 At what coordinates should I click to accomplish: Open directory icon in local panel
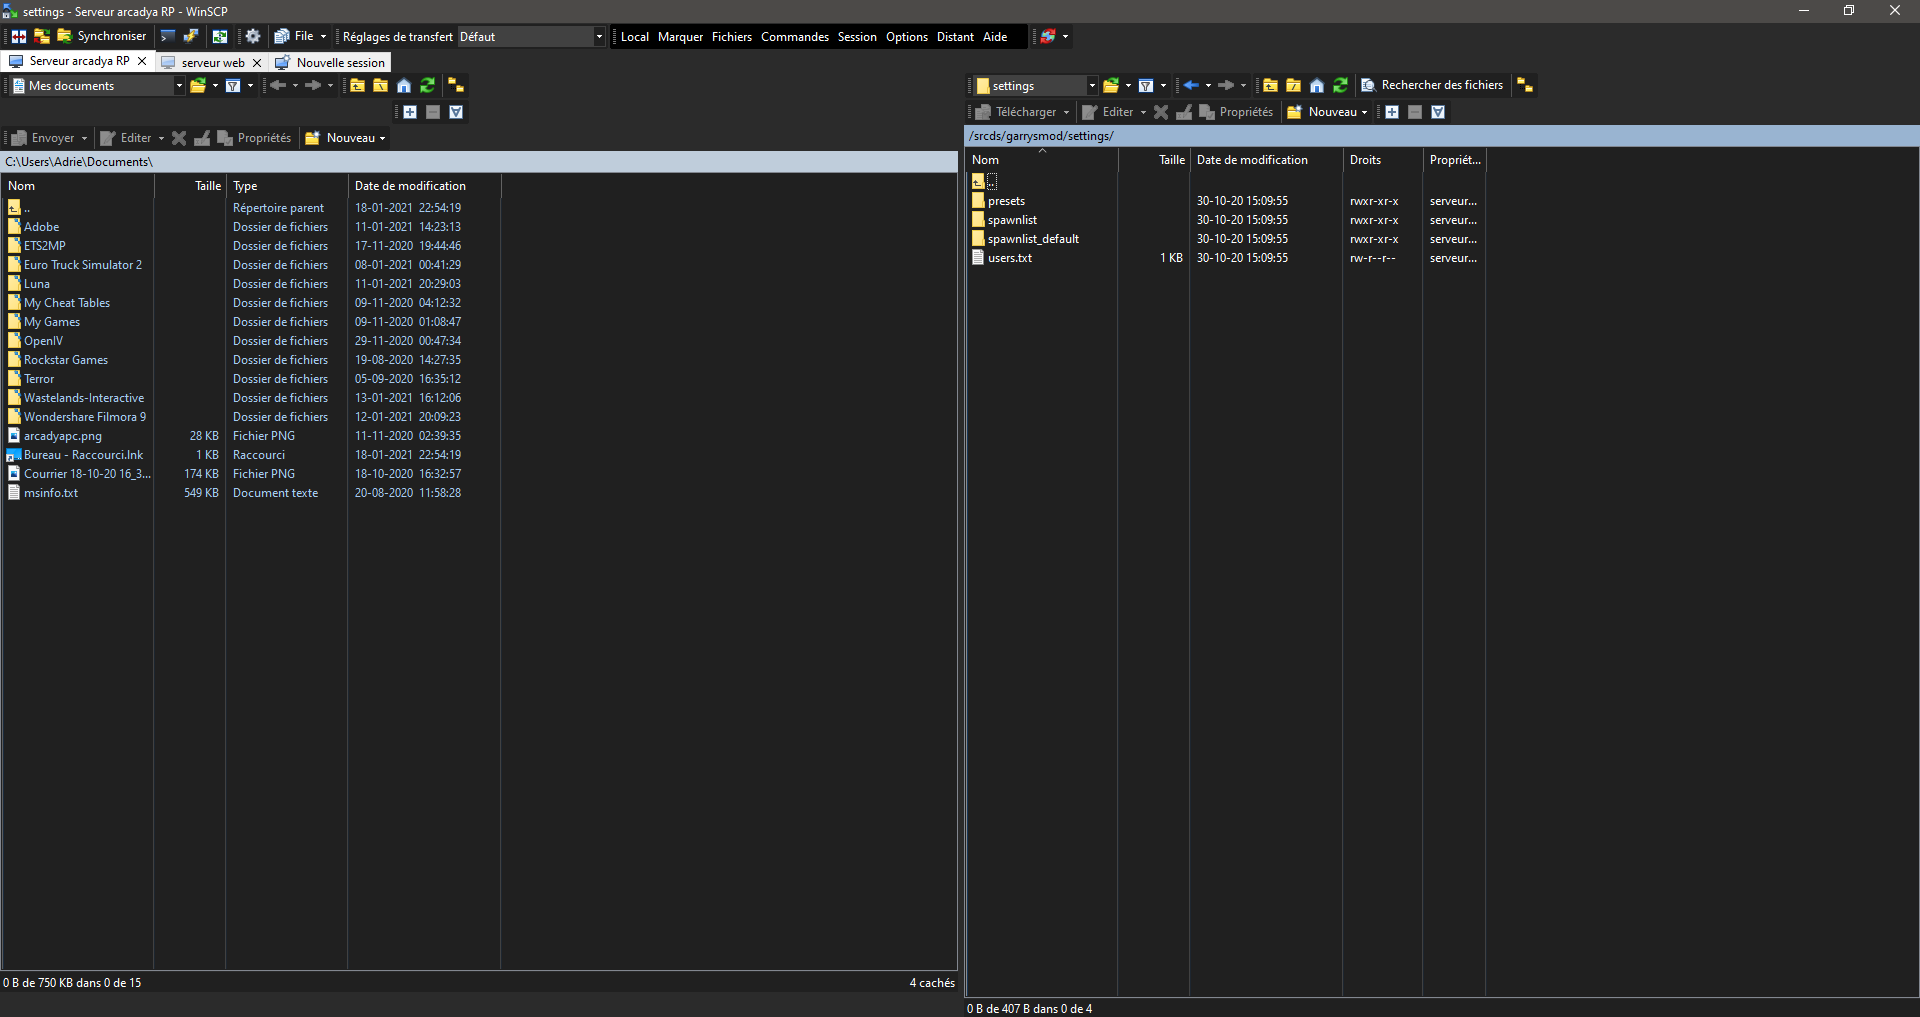(x=198, y=86)
